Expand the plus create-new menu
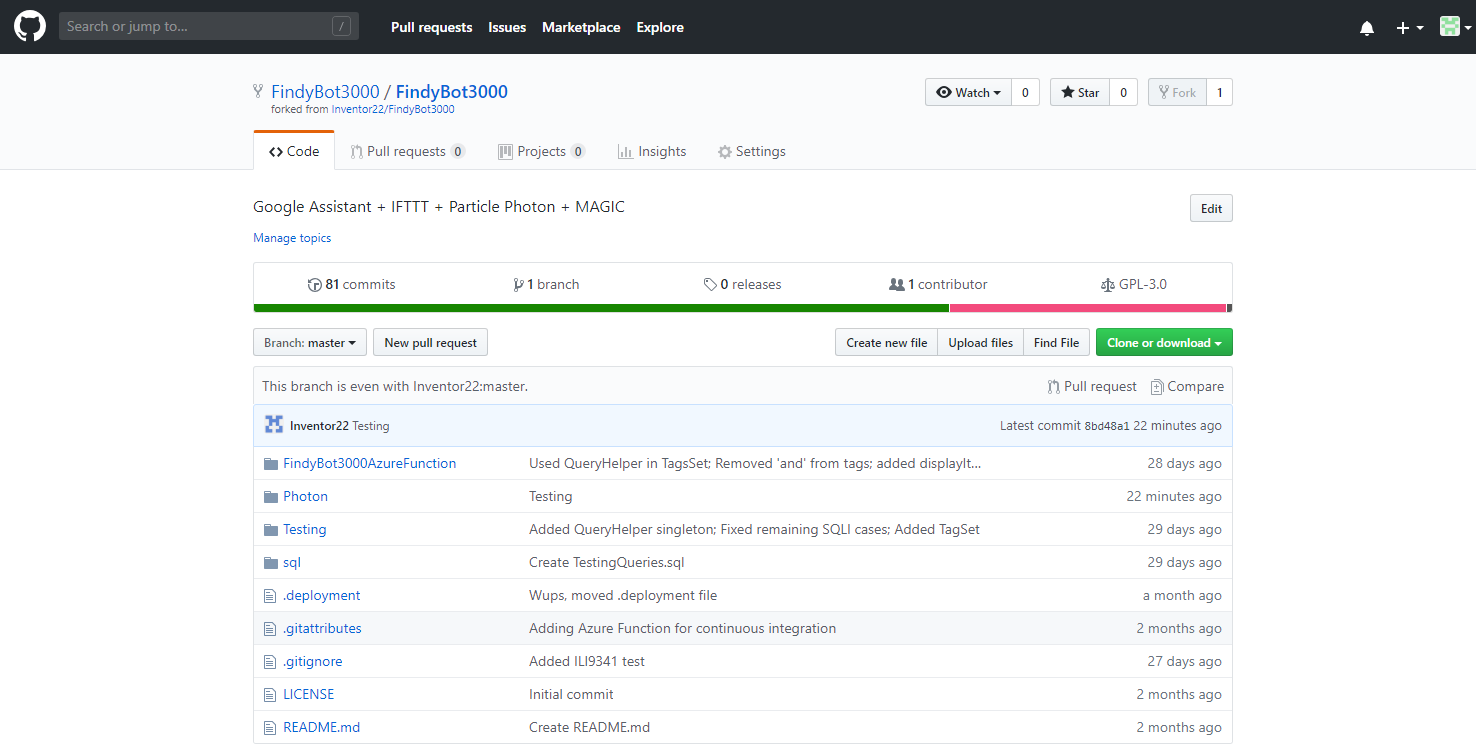The image size is (1476, 749). [1409, 28]
